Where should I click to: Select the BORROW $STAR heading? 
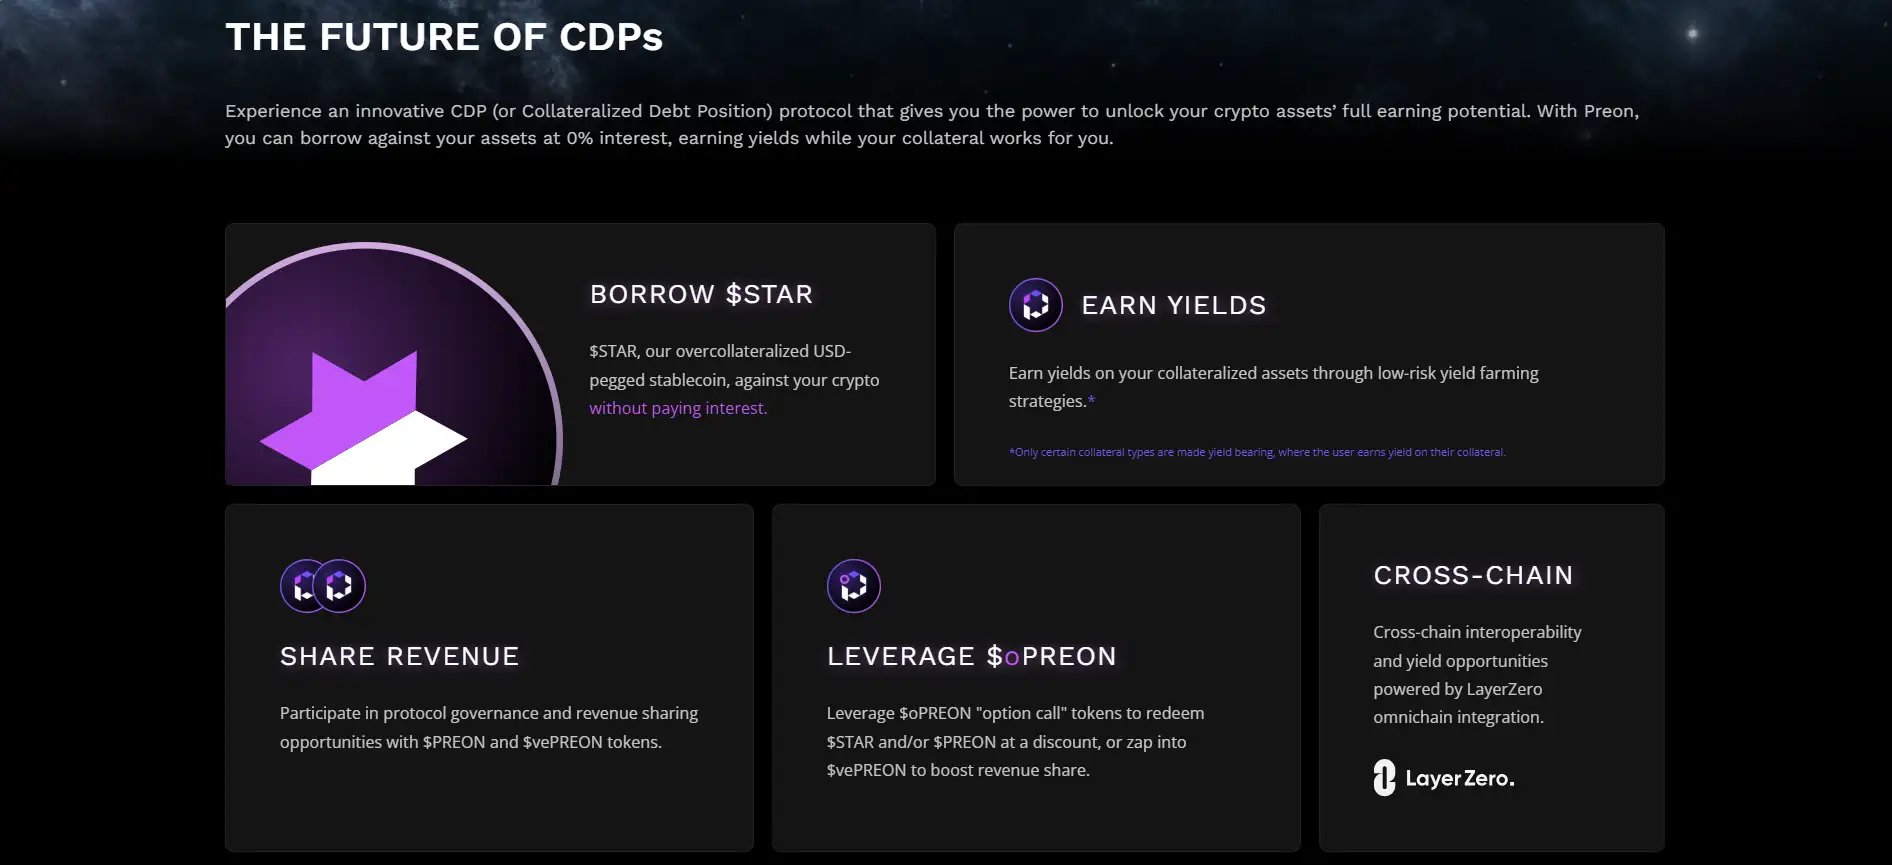point(701,294)
